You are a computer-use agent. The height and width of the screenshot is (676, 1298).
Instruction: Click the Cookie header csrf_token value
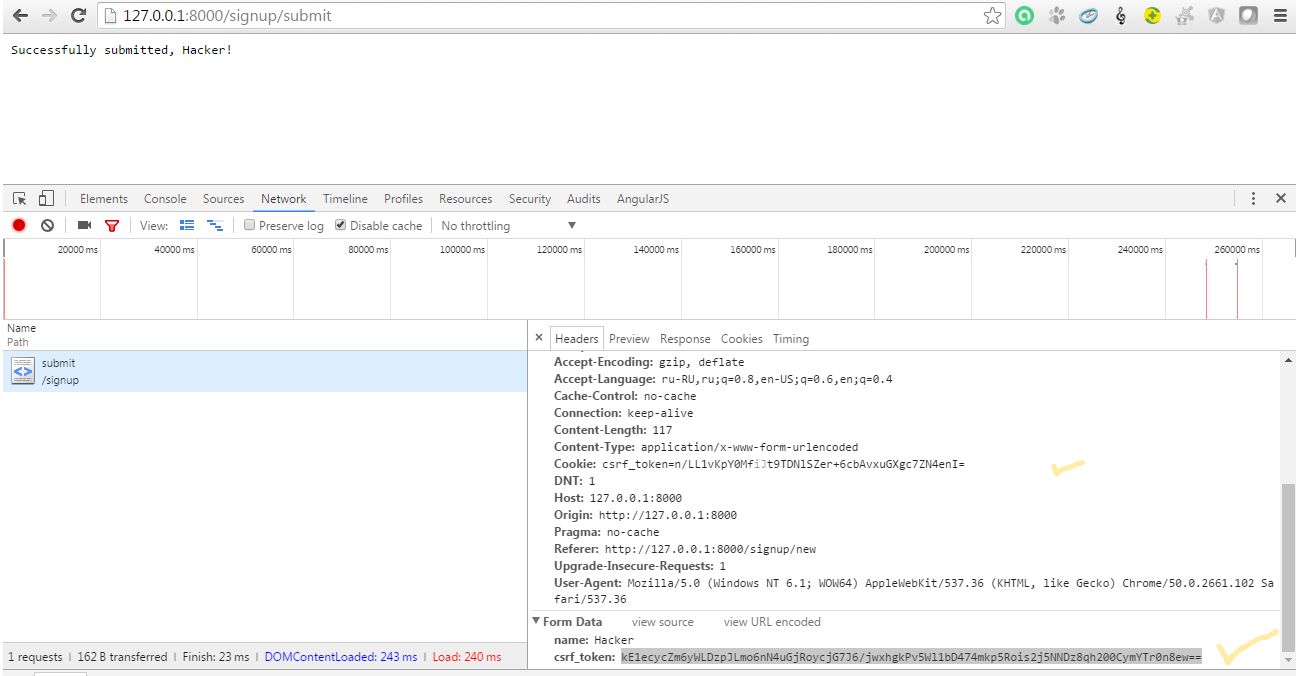(783, 464)
